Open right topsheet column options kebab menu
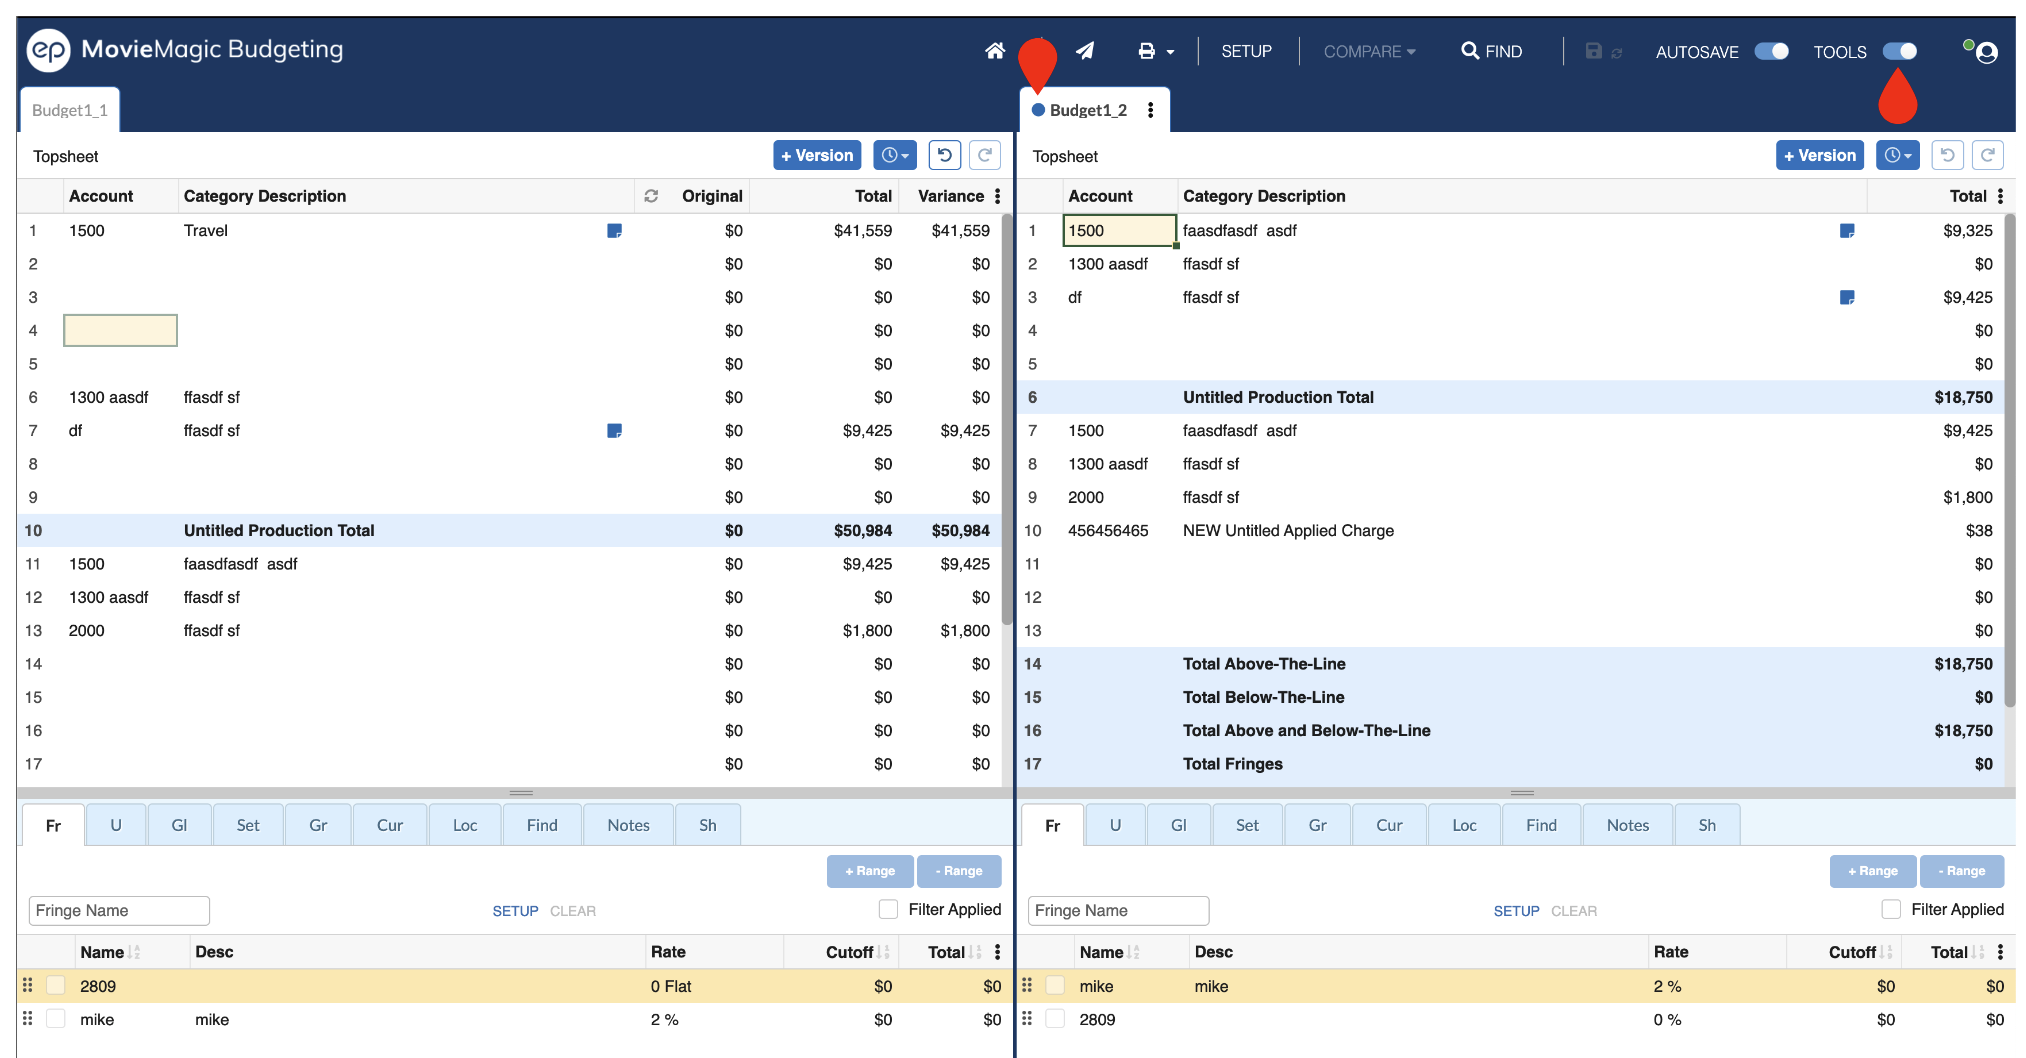The width and height of the screenshot is (2026, 1058). tap(2000, 196)
